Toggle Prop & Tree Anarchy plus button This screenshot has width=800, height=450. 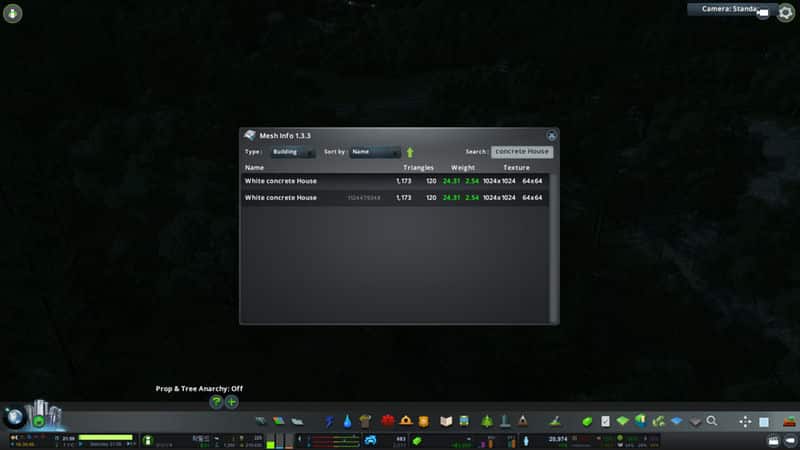[x=231, y=402]
